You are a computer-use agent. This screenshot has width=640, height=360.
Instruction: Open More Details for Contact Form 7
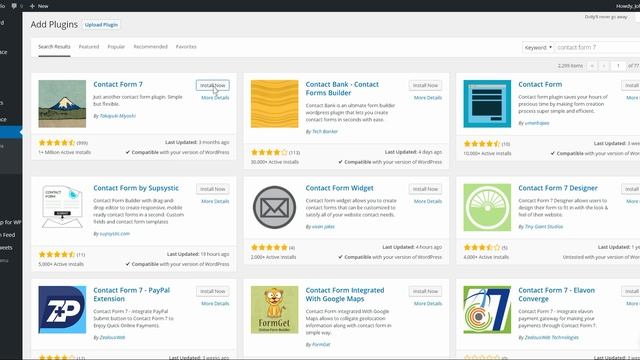click(x=215, y=98)
